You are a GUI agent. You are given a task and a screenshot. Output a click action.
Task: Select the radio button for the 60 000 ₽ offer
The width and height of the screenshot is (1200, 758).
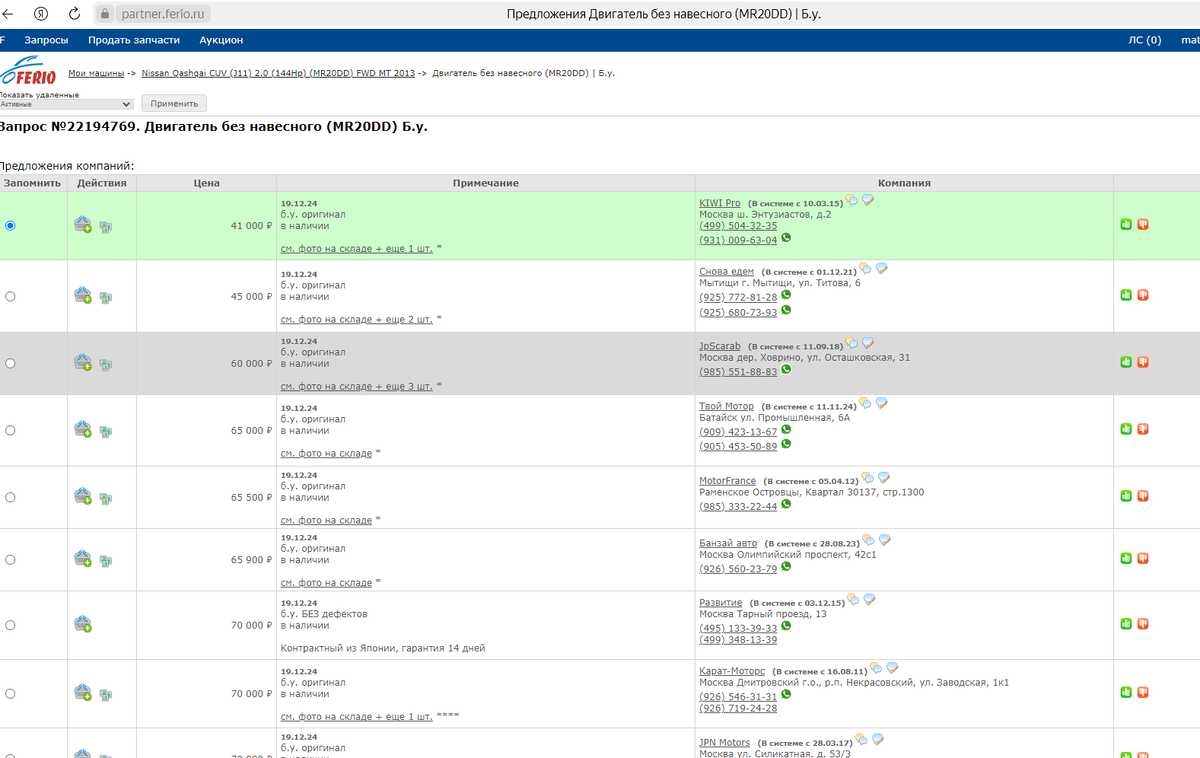(10, 363)
